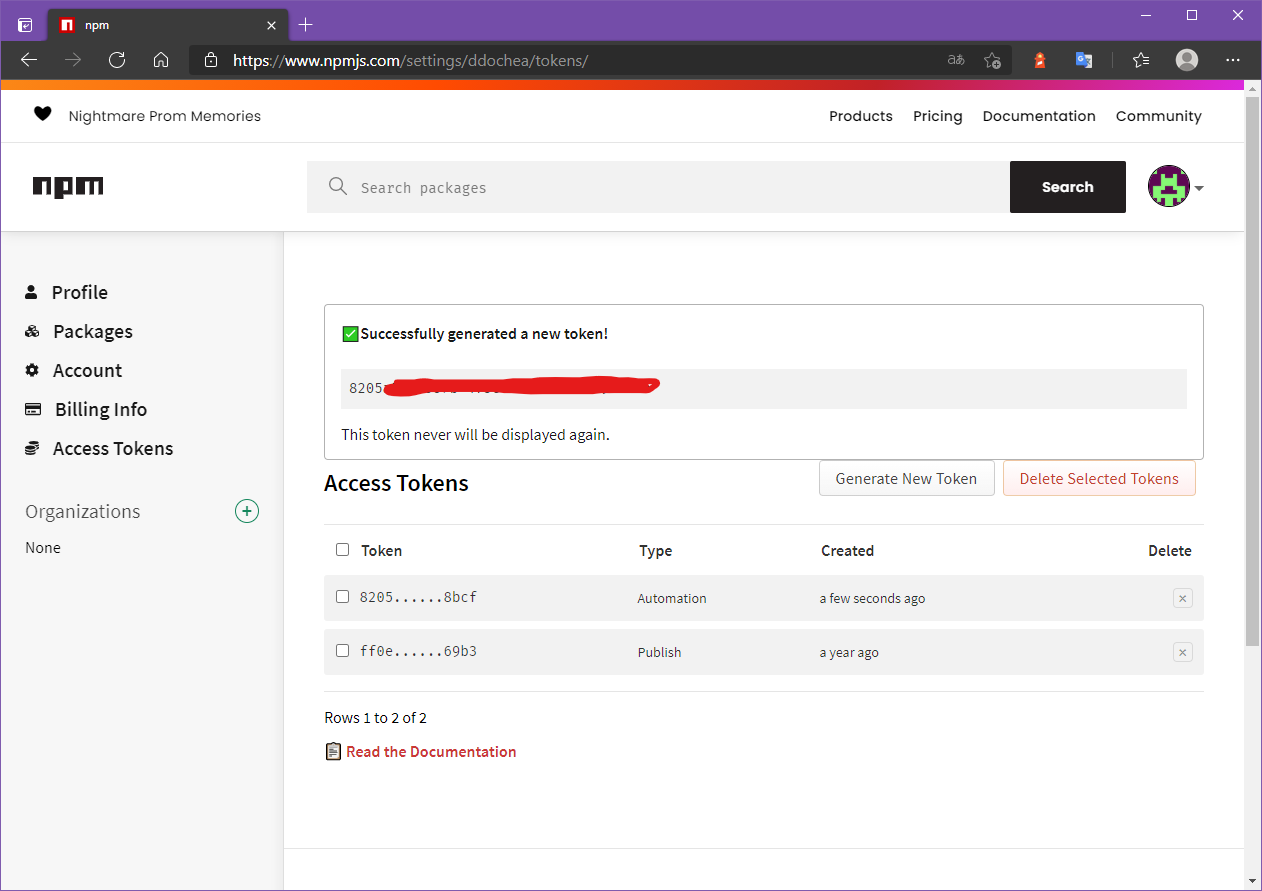Click the browser address bar URL

pyautogui.click(x=410, y=60)
